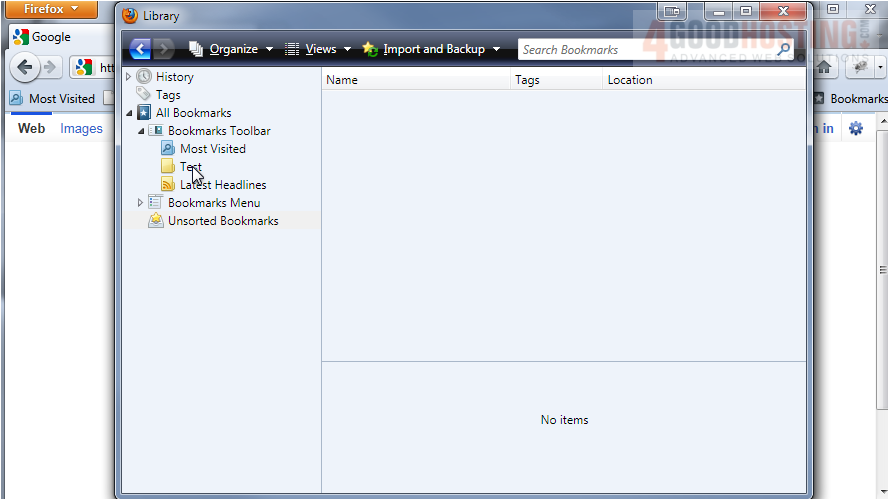Click the Latest Headlines feed icon

click(168, 185)
